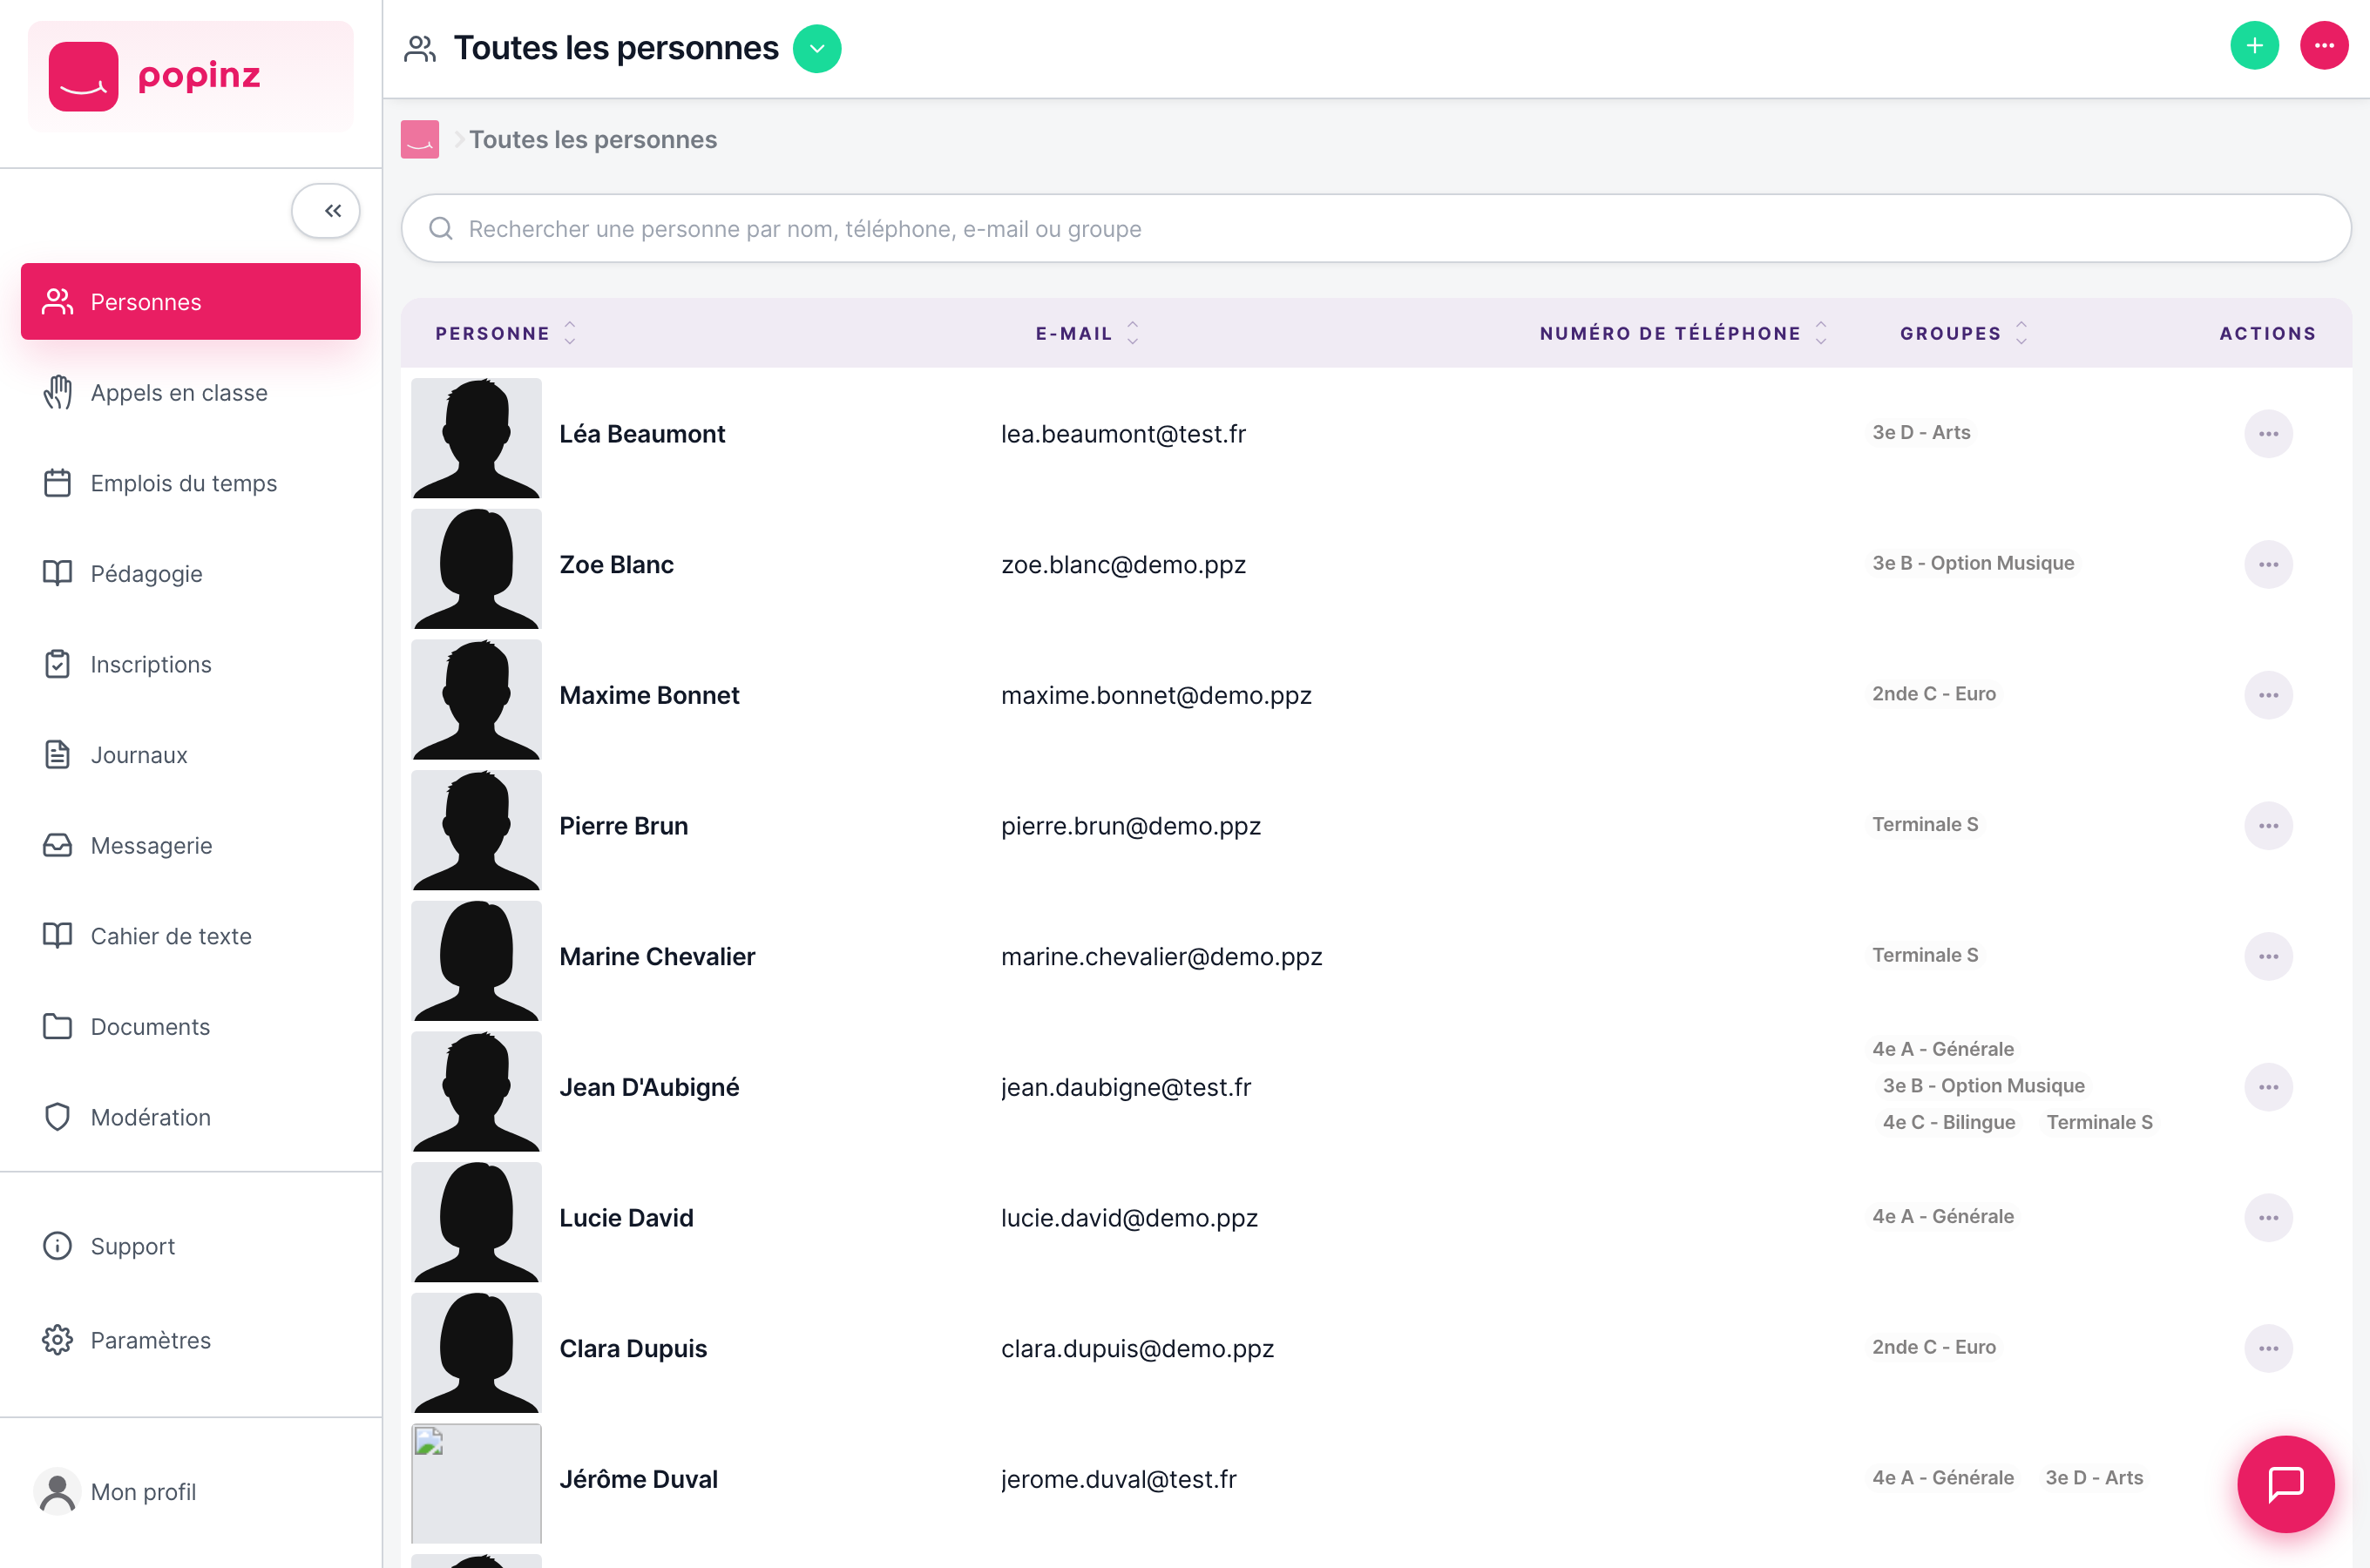Open actions menu for Léa Beaumont
The image size is (2370, 1568).
2268,434
